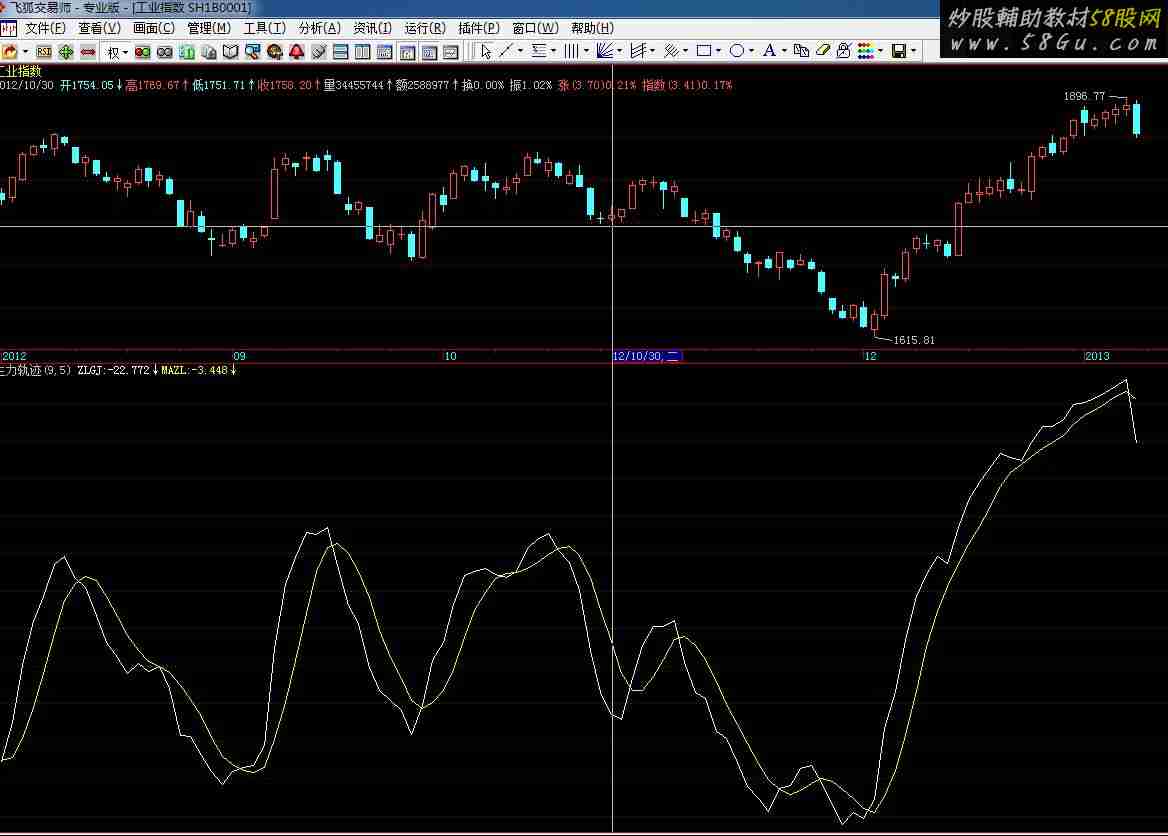Open the 画面(C) menu
Screen dimensions: 1168x836
pyautogui.click(x=153, y=28)
